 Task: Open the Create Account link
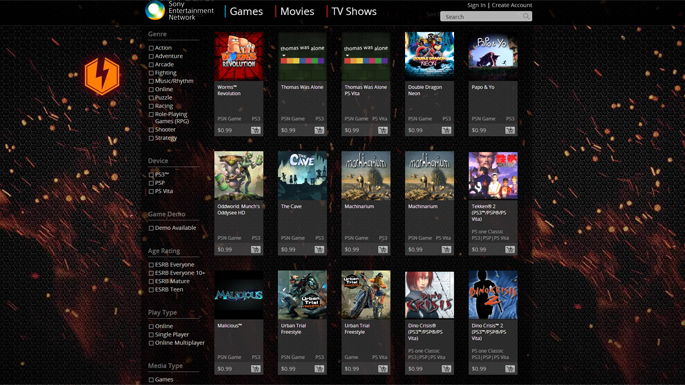(x=512, y=5)
